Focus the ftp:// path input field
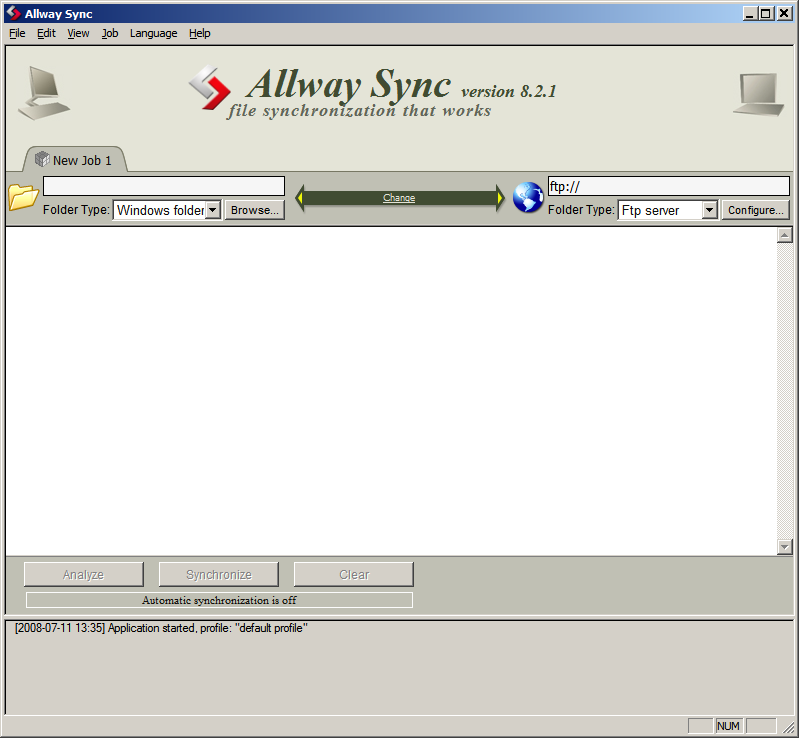799x738 pixels. [669, 186]
